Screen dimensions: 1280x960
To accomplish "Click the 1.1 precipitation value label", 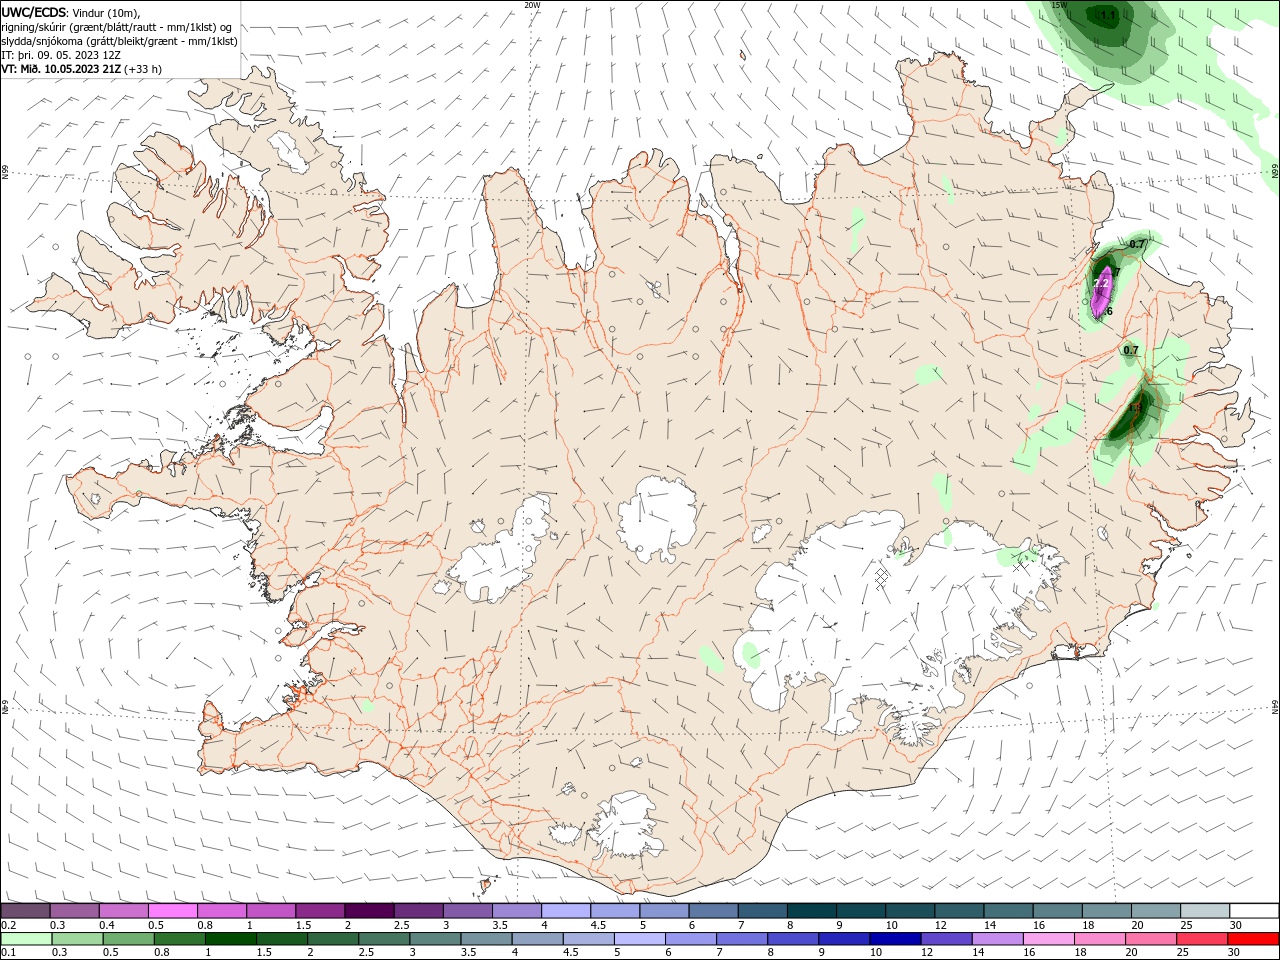I will click(x=1108, y=15).
